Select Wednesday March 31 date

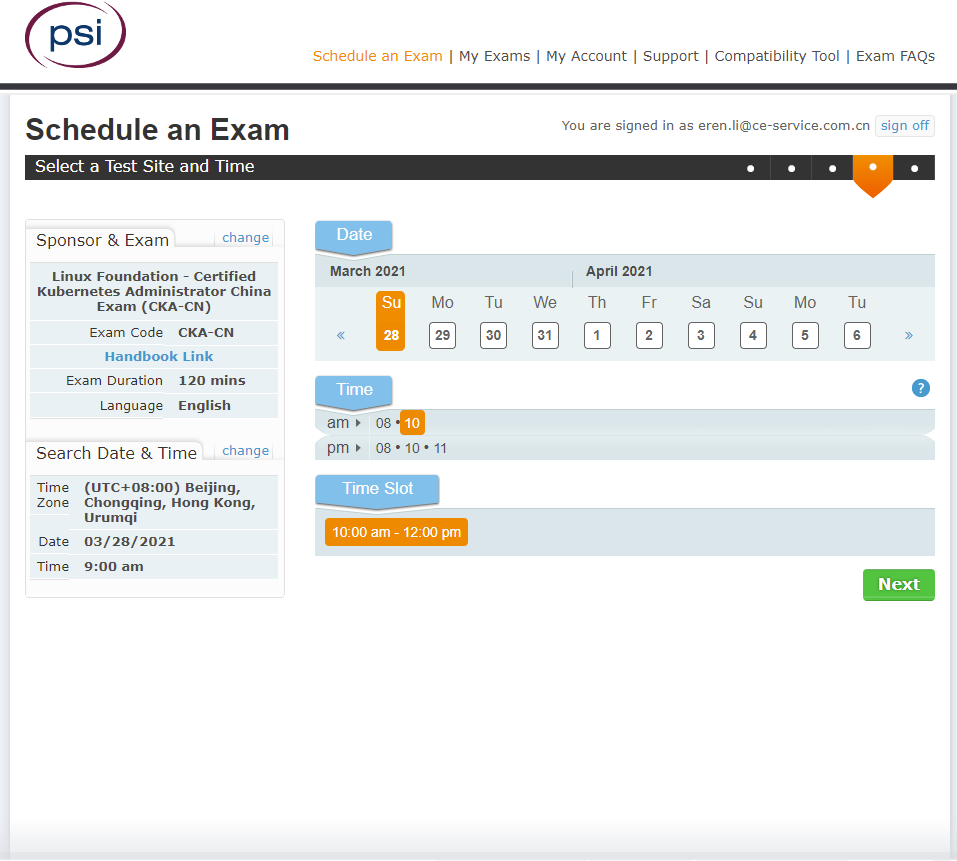click(x=545, y=335)
